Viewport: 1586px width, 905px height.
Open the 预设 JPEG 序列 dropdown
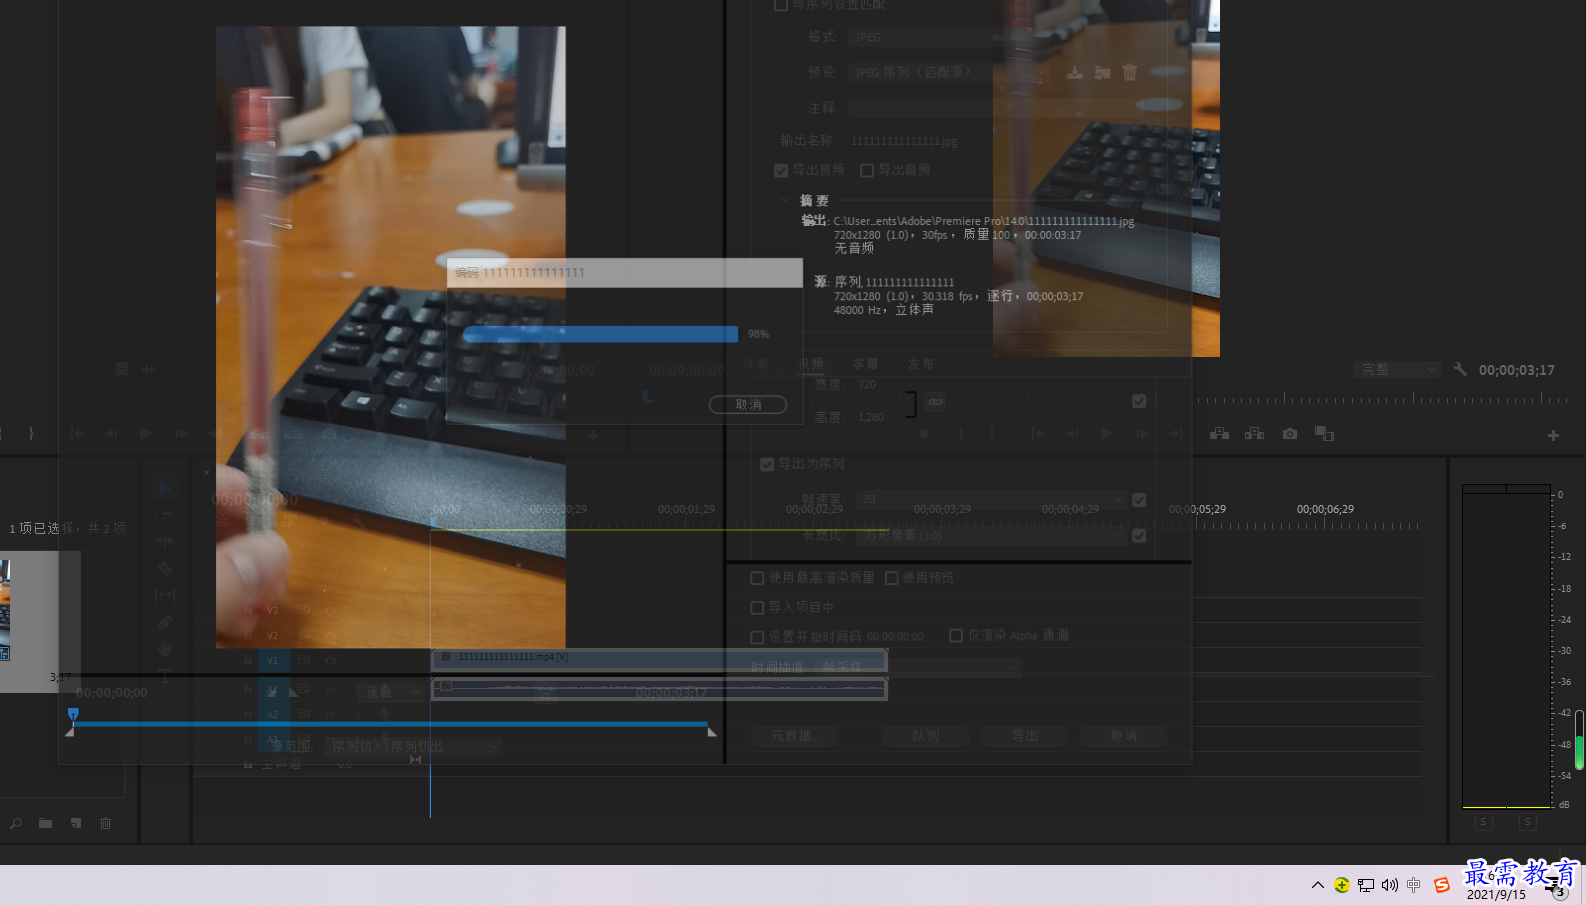click(950, 72)
